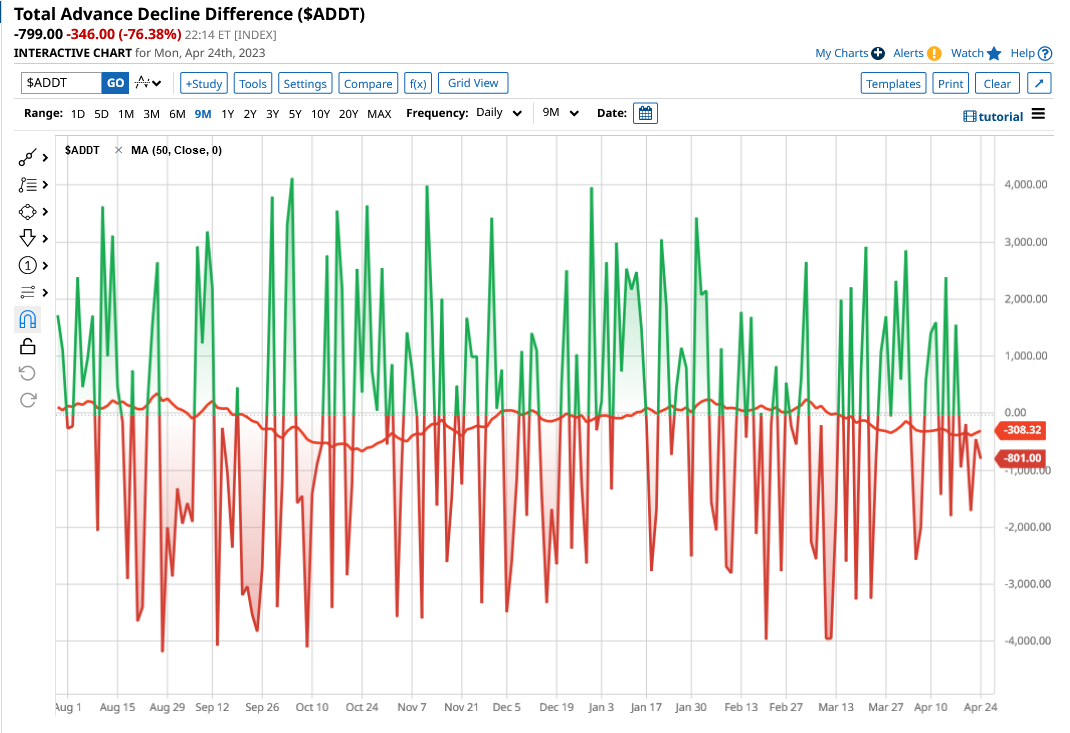This screenshot has height=733, width=1070.
Task: Select the numbered circle annotation tool
Action: pyautogui.click(x=28, y=265)
